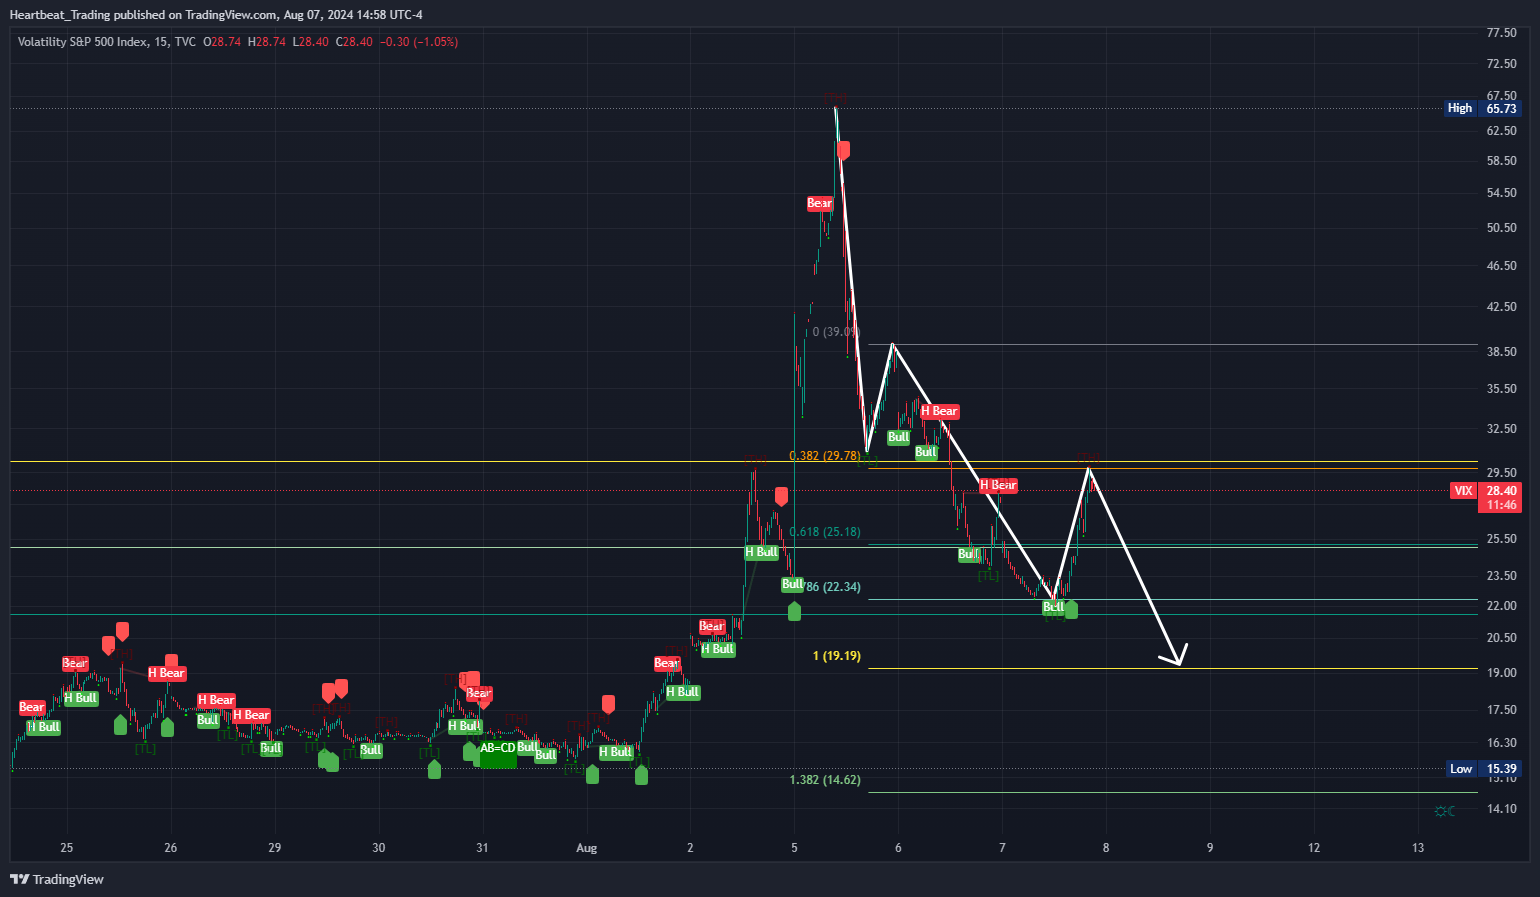Click the 0 (39.0) Fibonacci label

pyautogui.click(x=835, y=331)
